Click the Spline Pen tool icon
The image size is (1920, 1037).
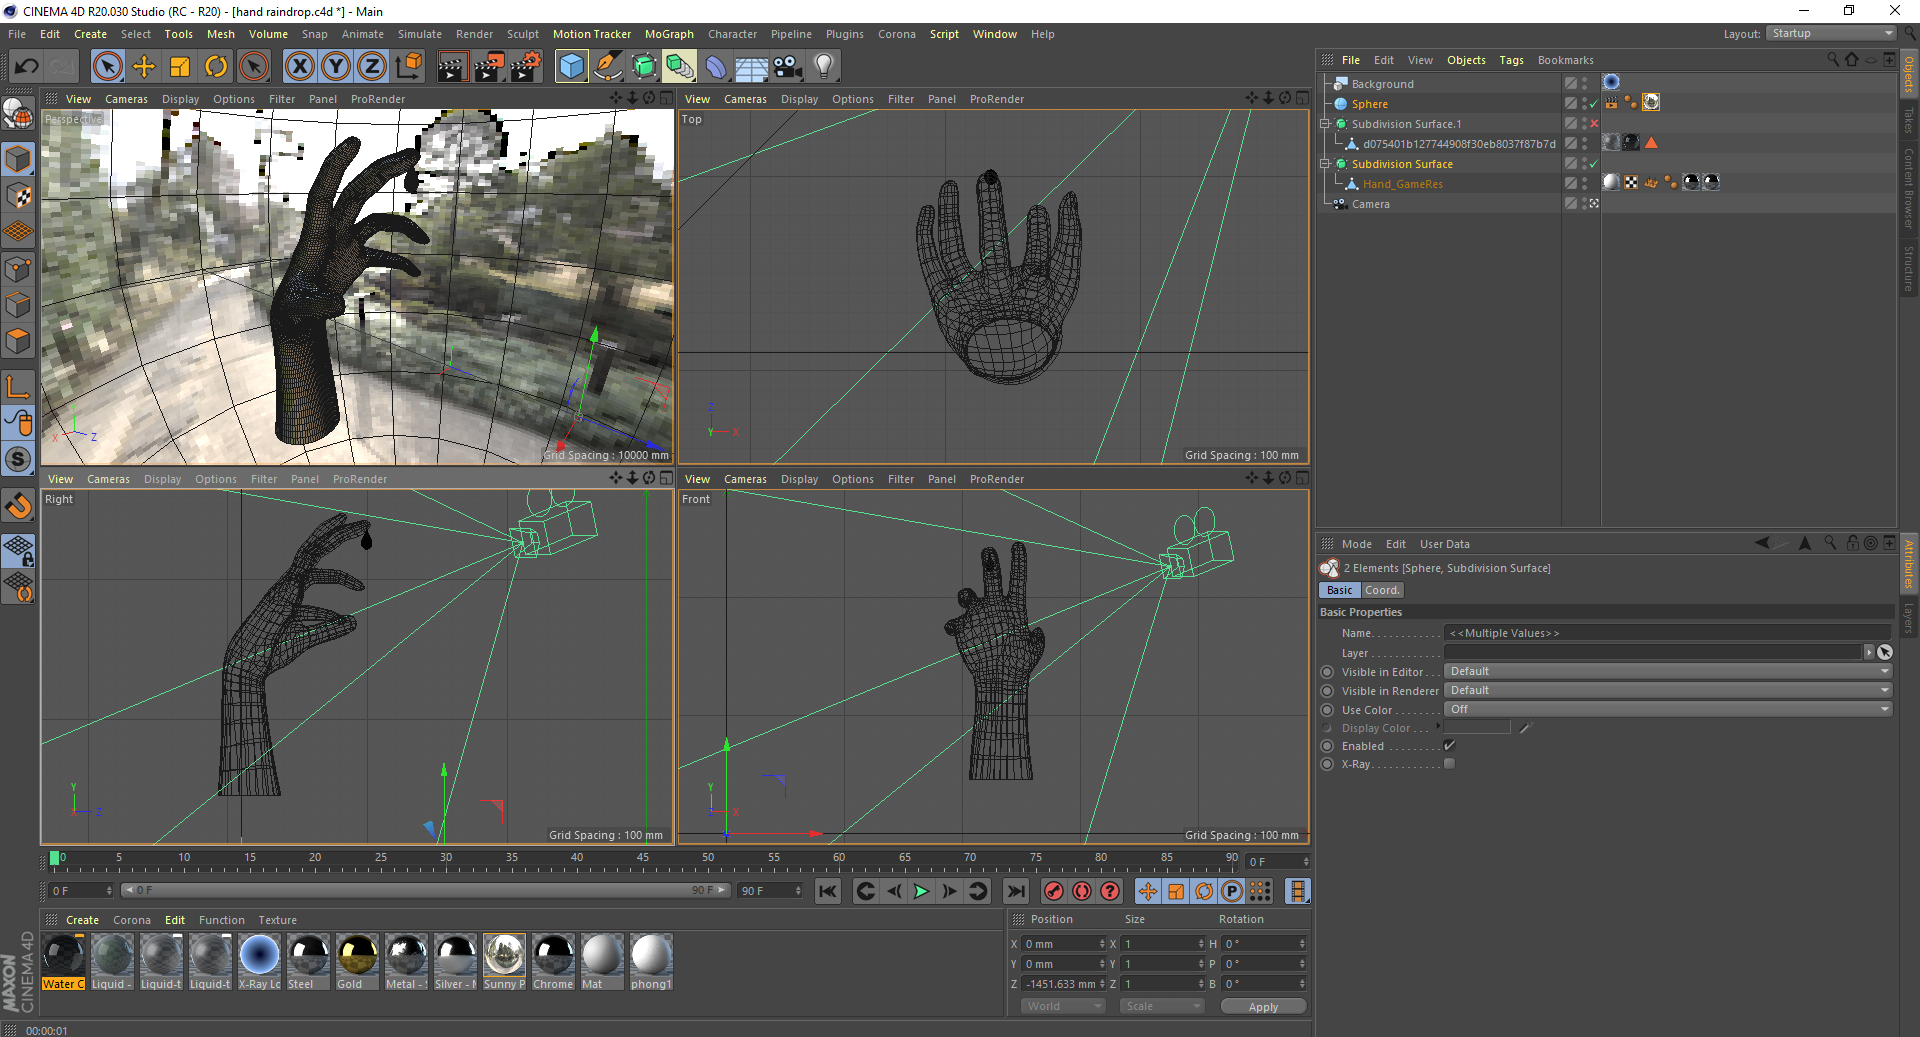[x=608, y=67]
